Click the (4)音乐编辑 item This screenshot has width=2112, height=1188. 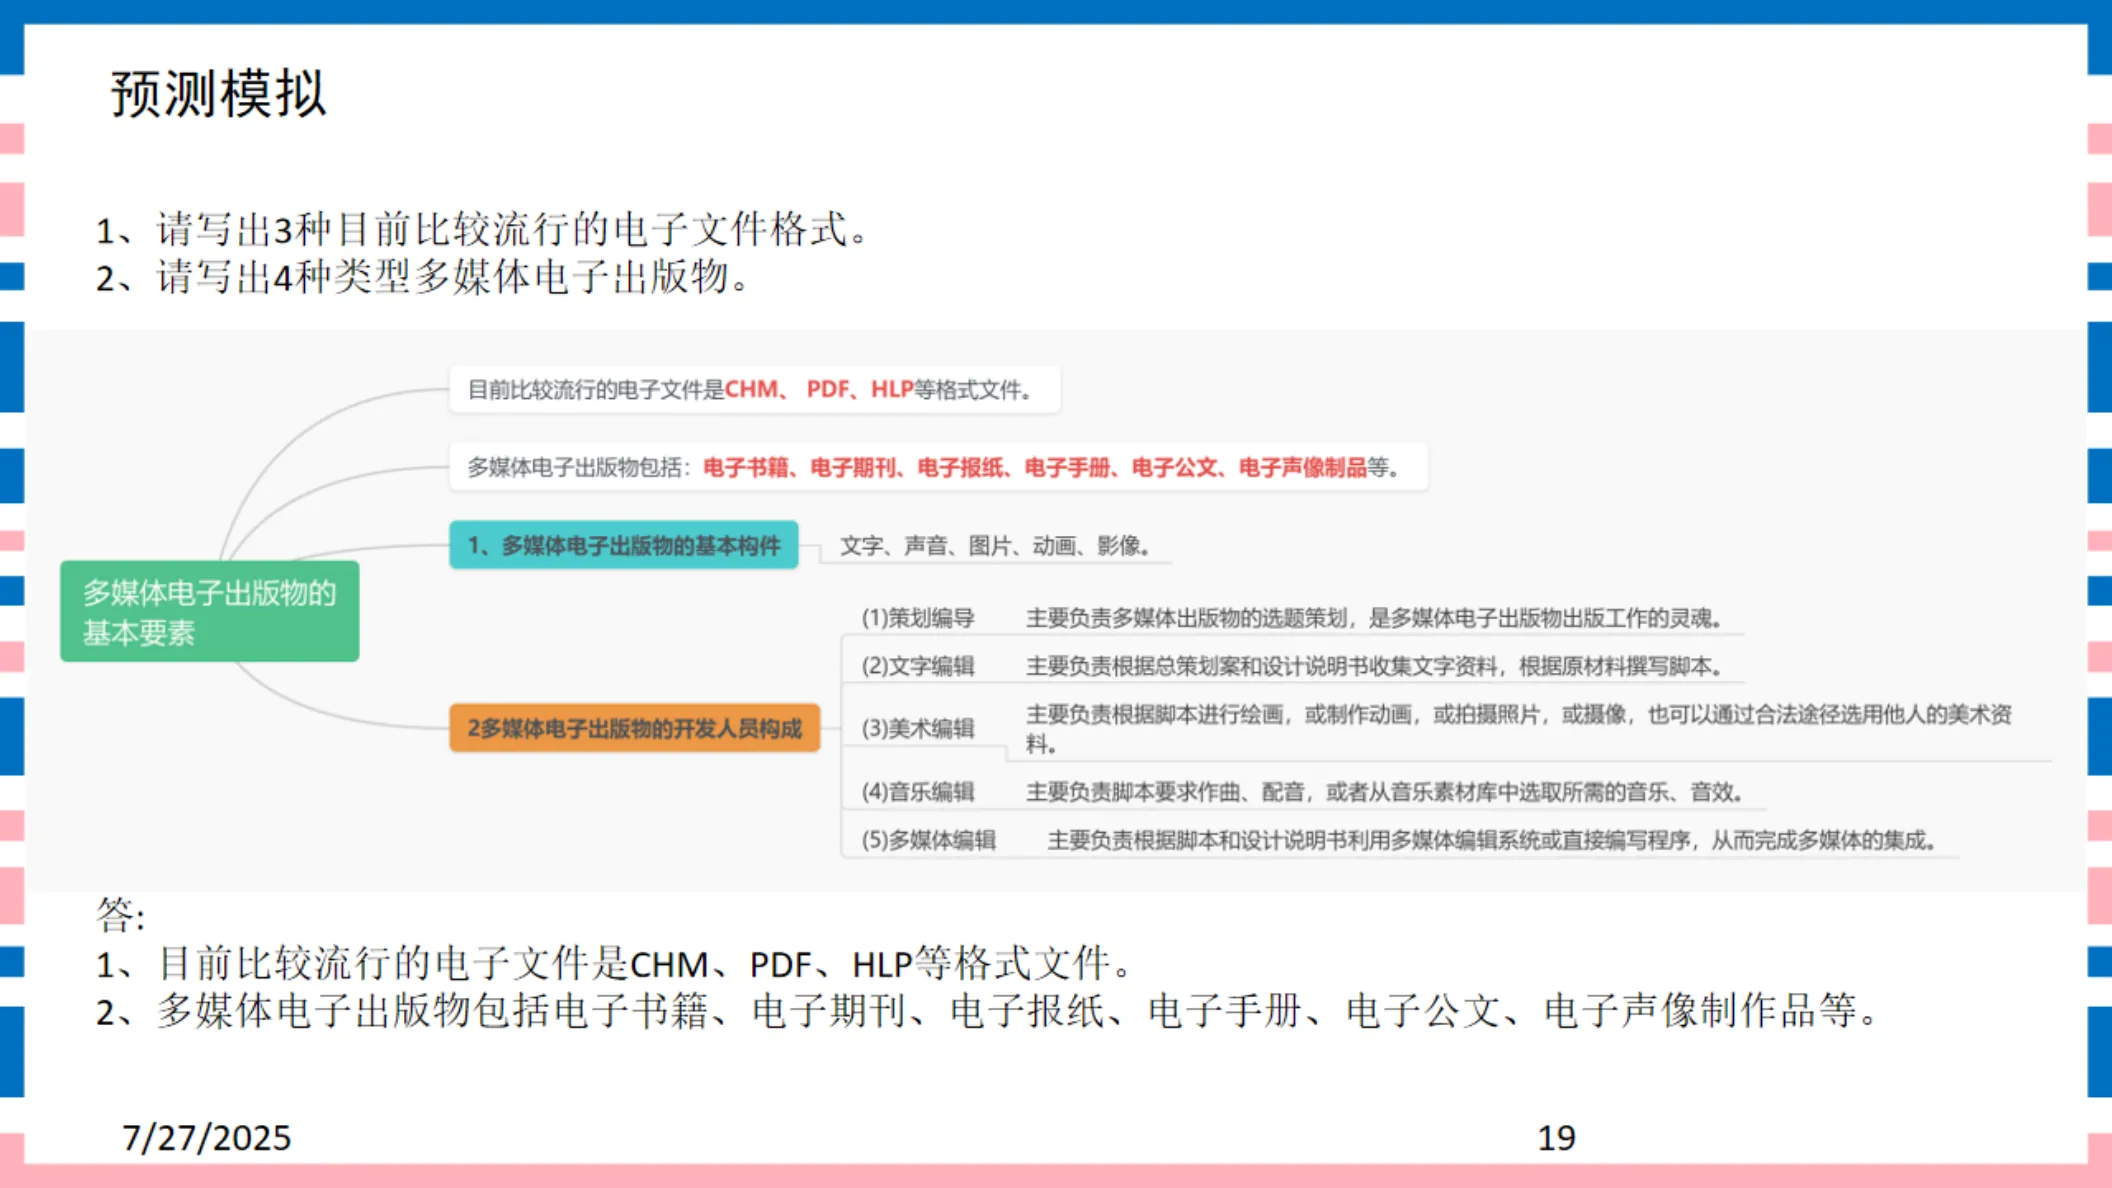pos(918,792)
